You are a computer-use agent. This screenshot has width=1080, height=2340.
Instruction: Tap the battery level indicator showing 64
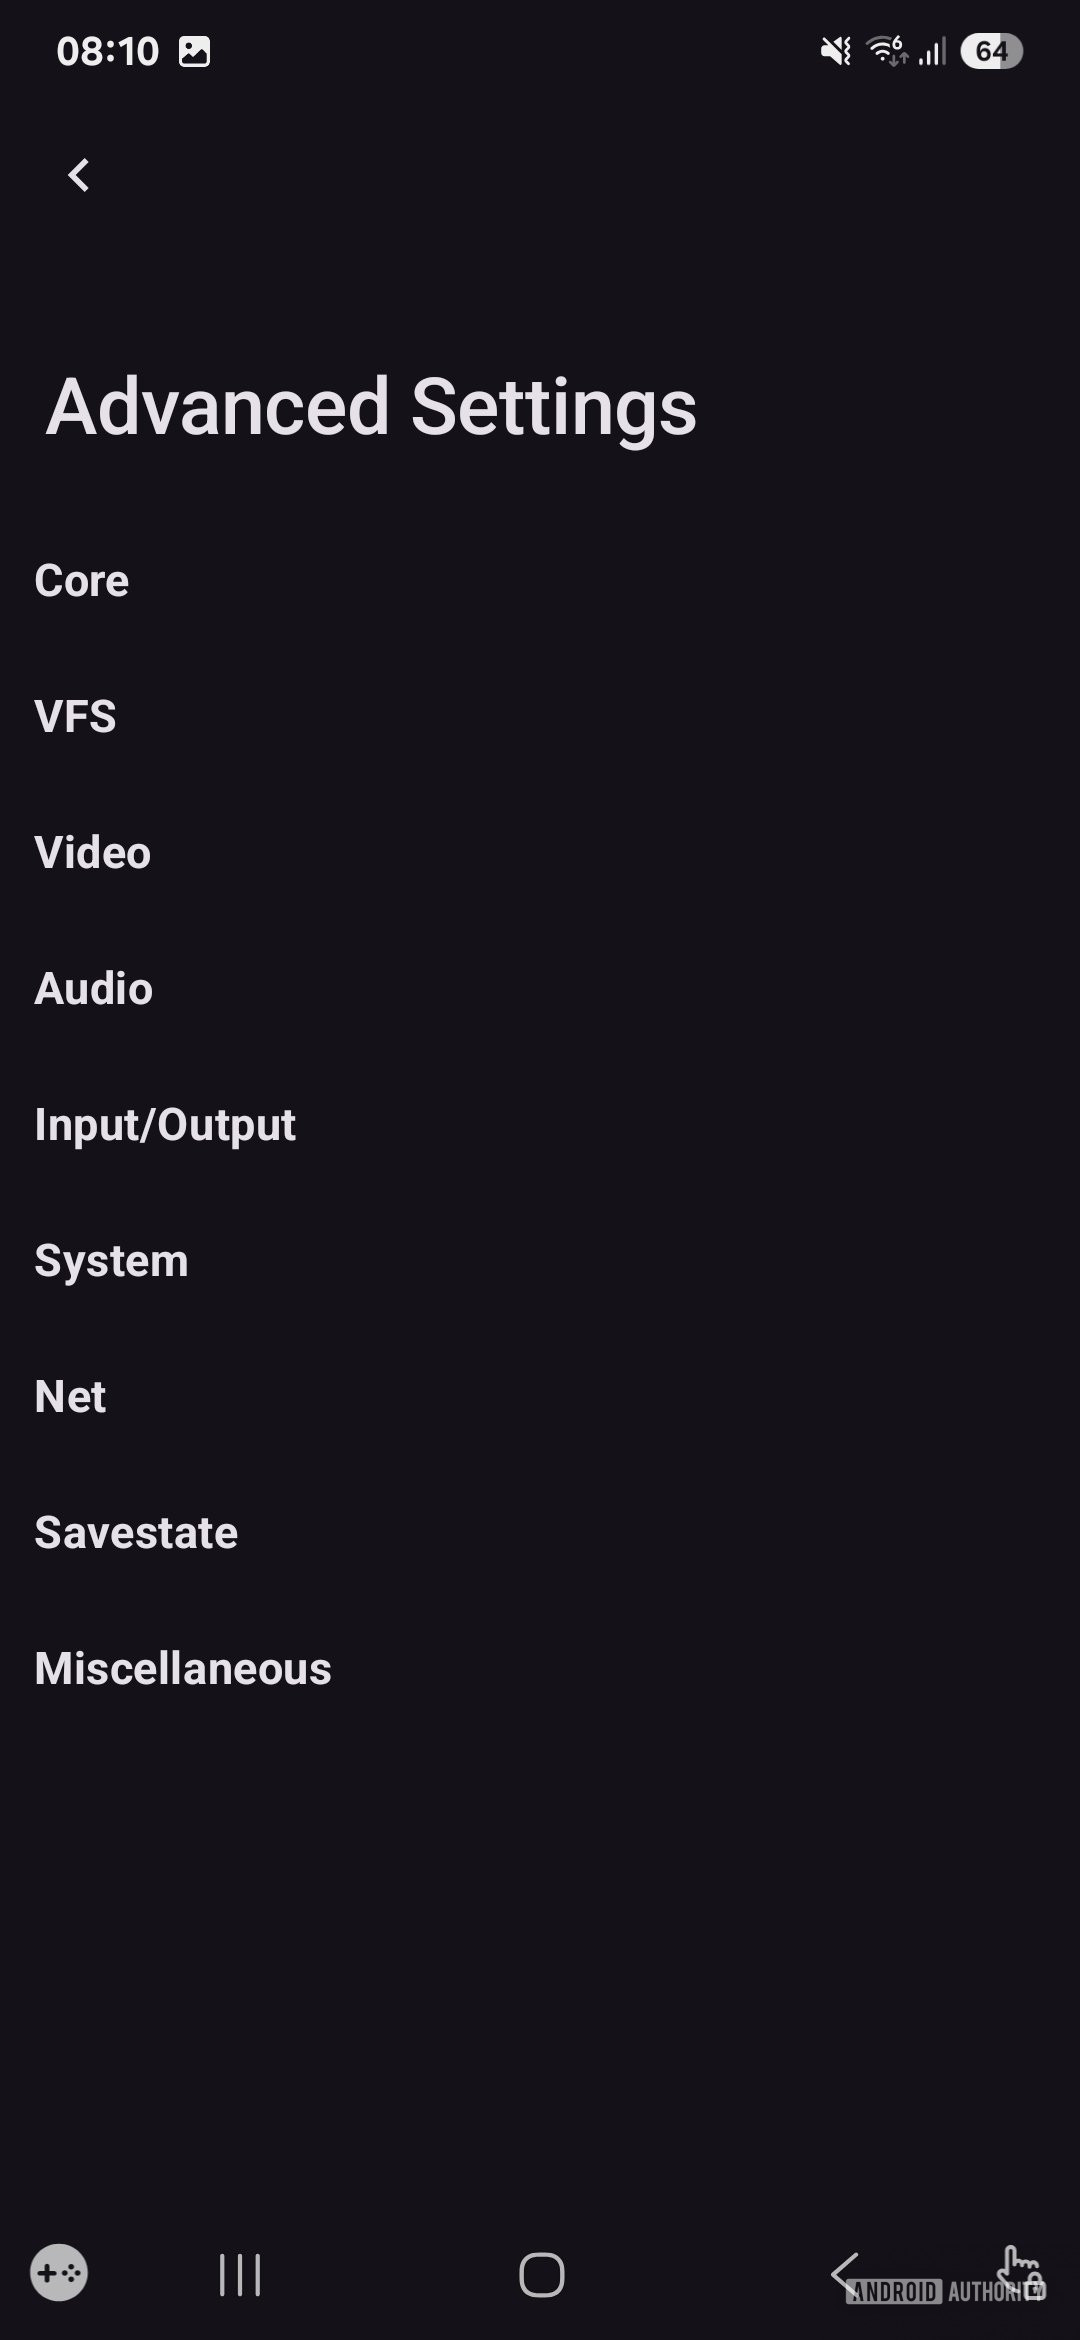(x=991, y=51)
